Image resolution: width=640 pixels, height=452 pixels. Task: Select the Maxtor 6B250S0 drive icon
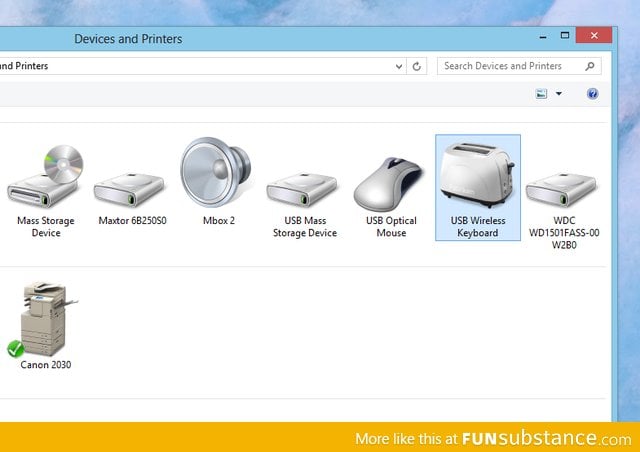pos(129,189)
